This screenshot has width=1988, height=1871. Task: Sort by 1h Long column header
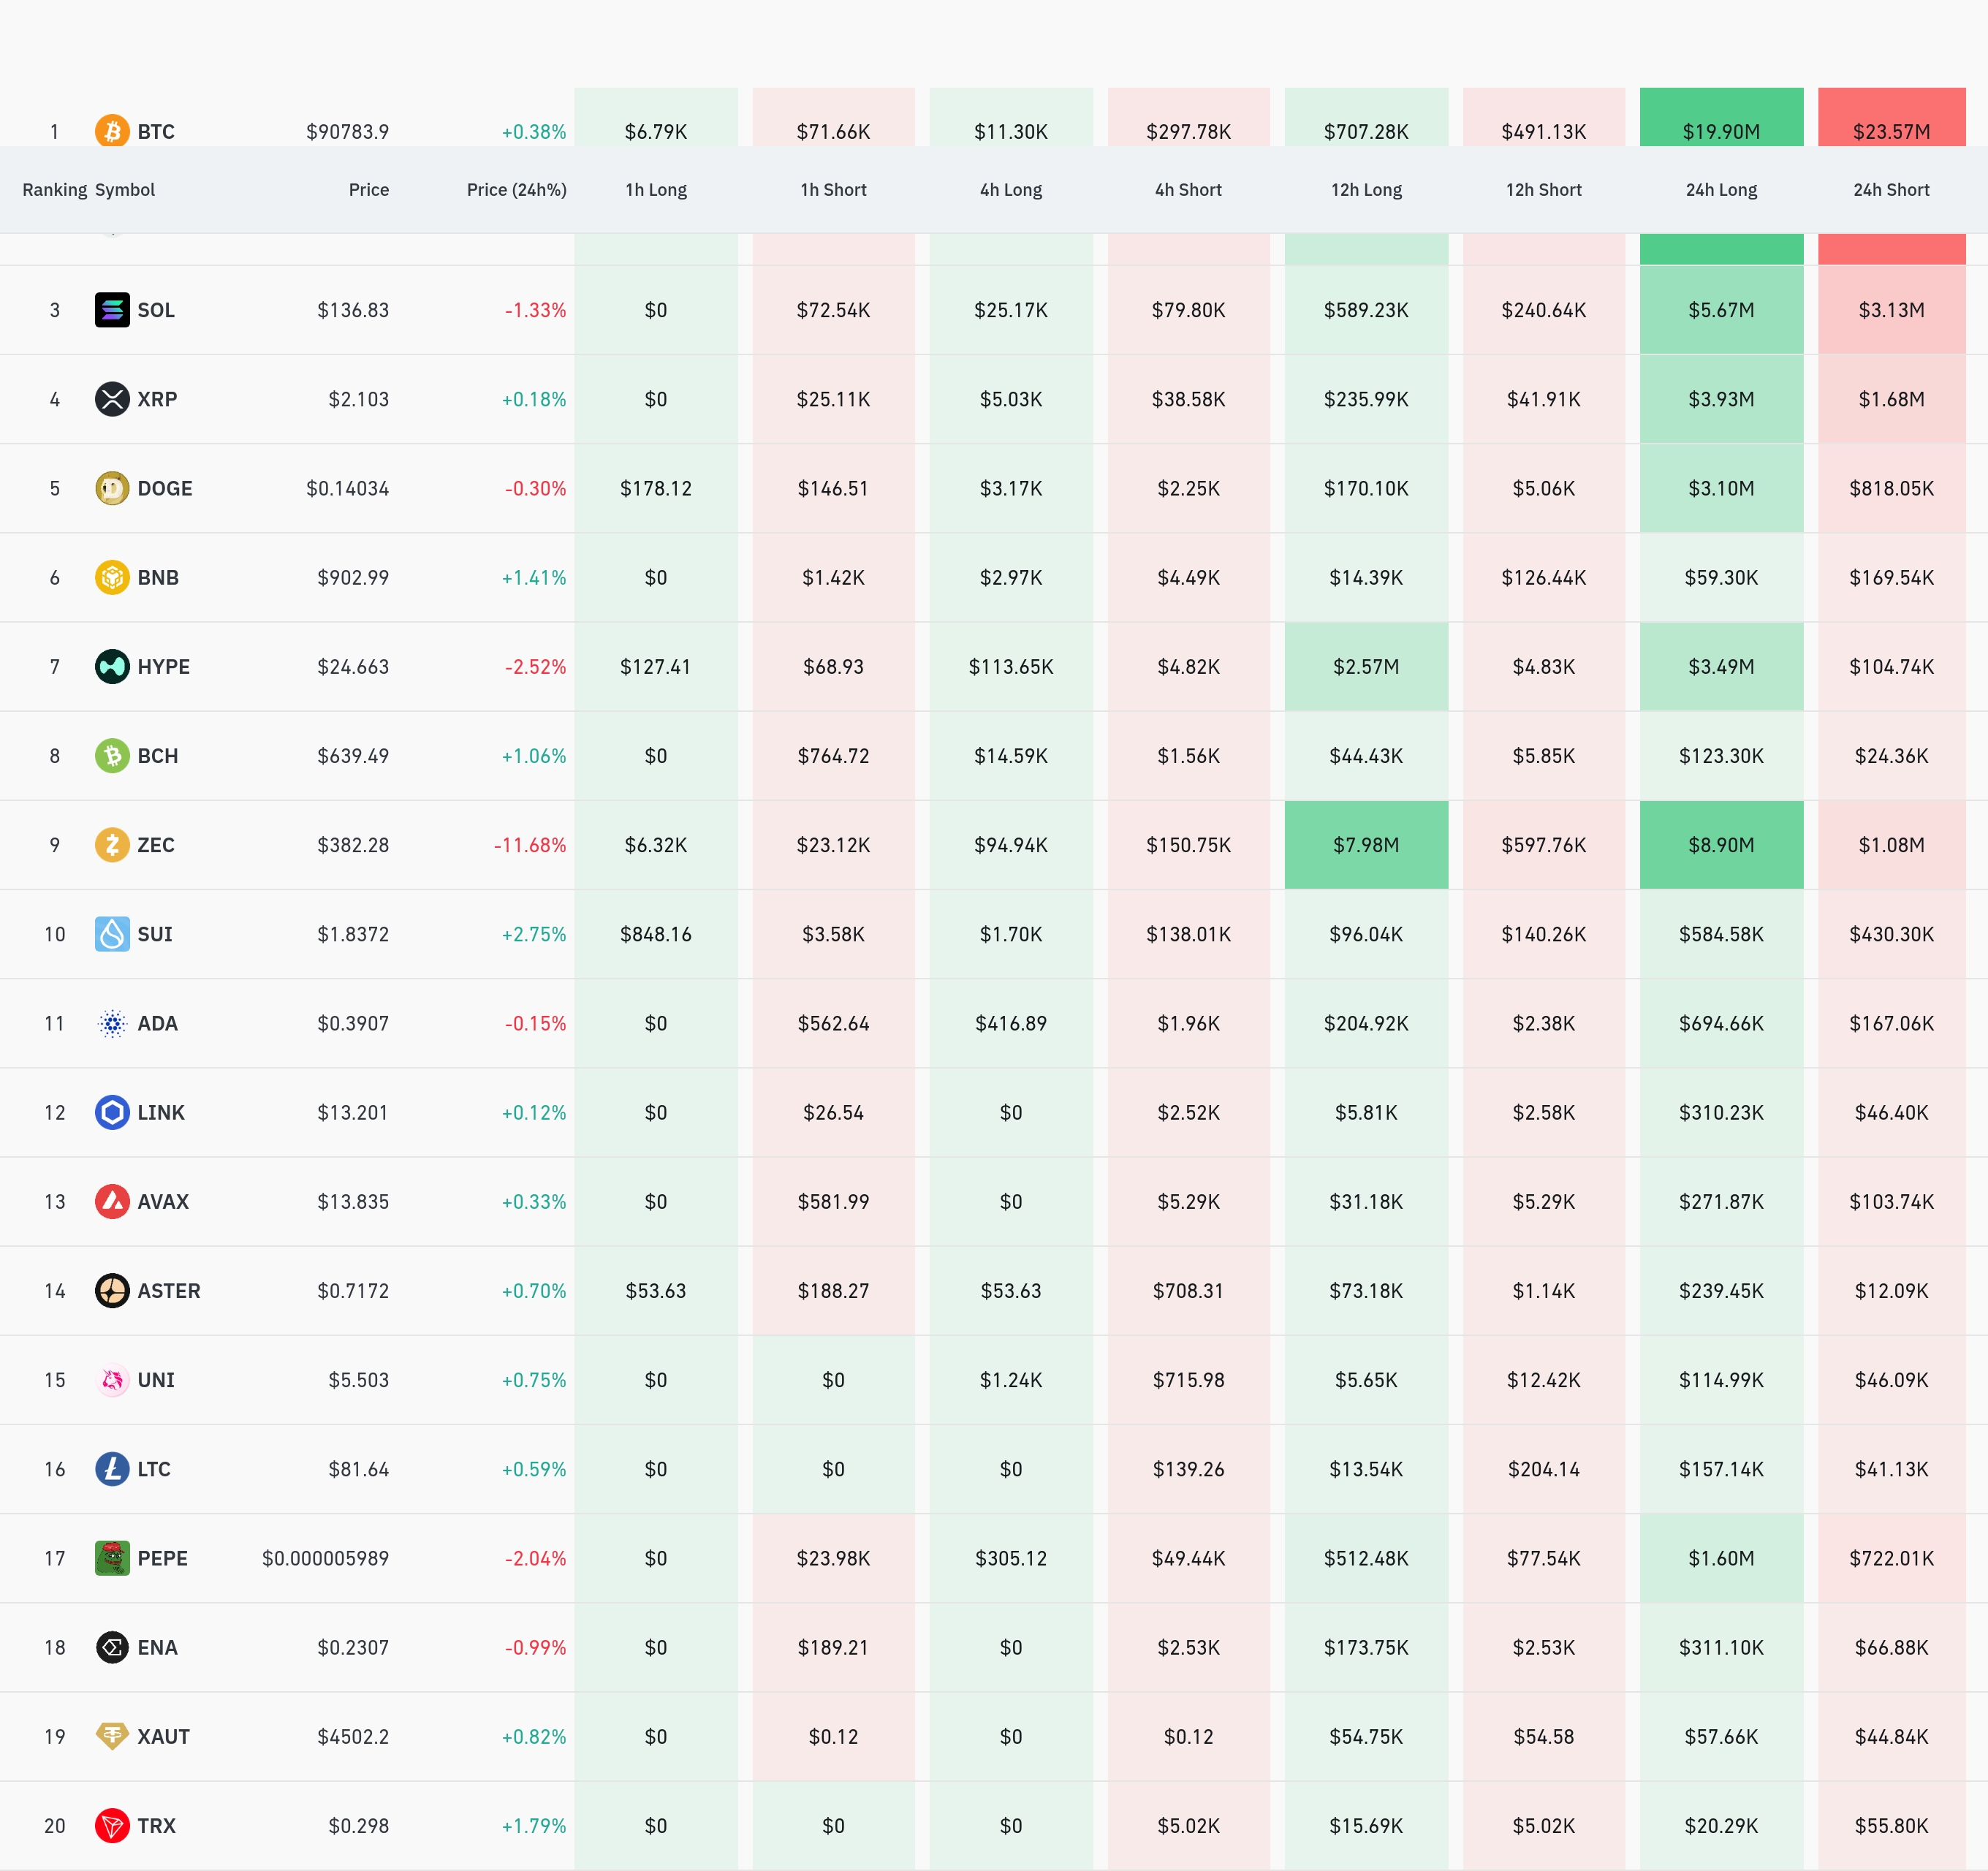[x=655, y=190]
